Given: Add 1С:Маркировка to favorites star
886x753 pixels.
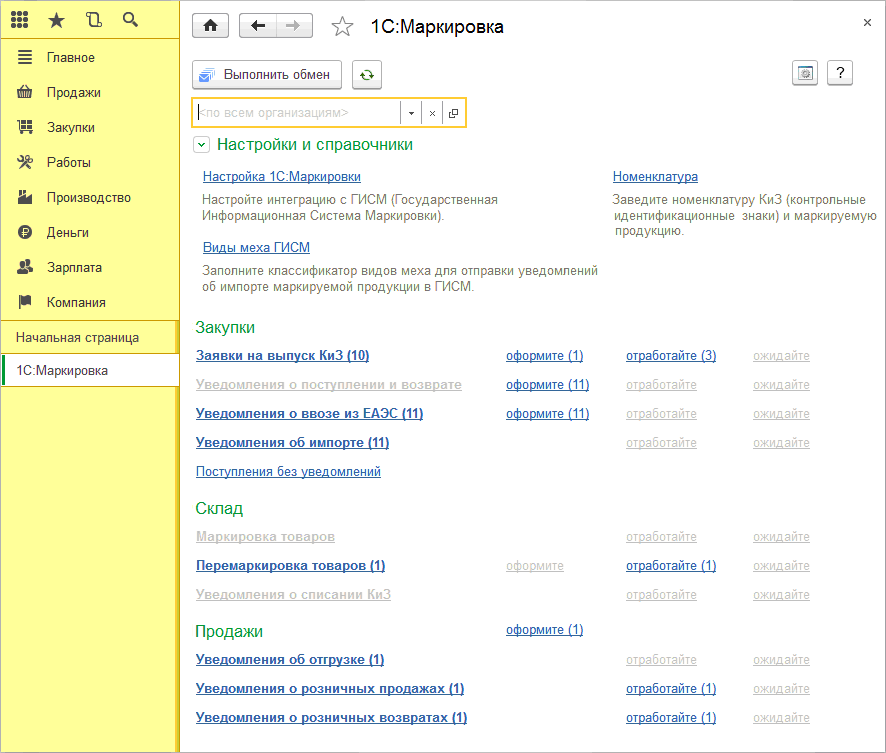Looking at the screenshot, I should tap(342, 27).
